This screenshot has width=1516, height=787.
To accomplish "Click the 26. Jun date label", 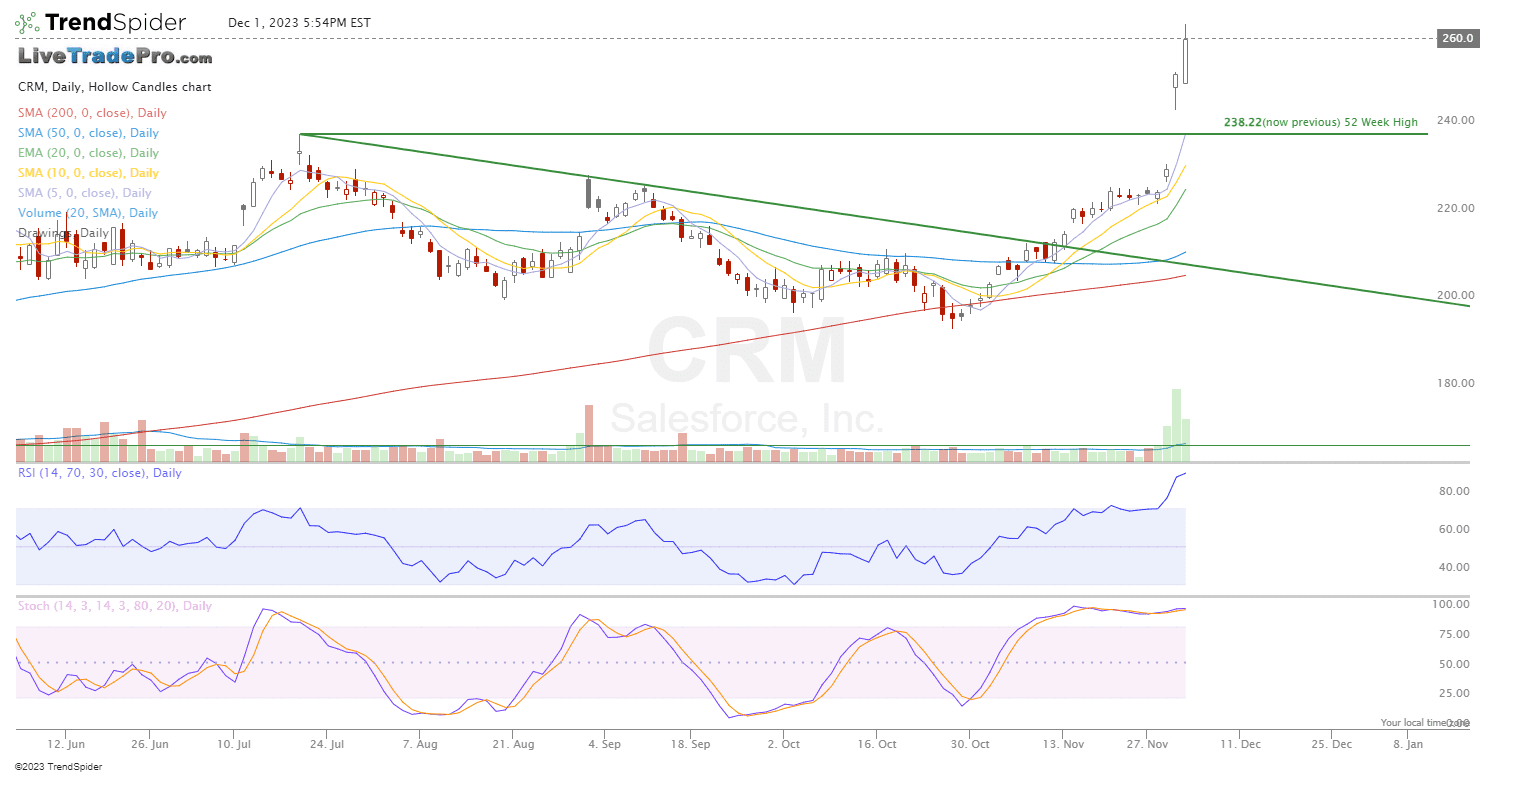I will click(x=149, y=744).
